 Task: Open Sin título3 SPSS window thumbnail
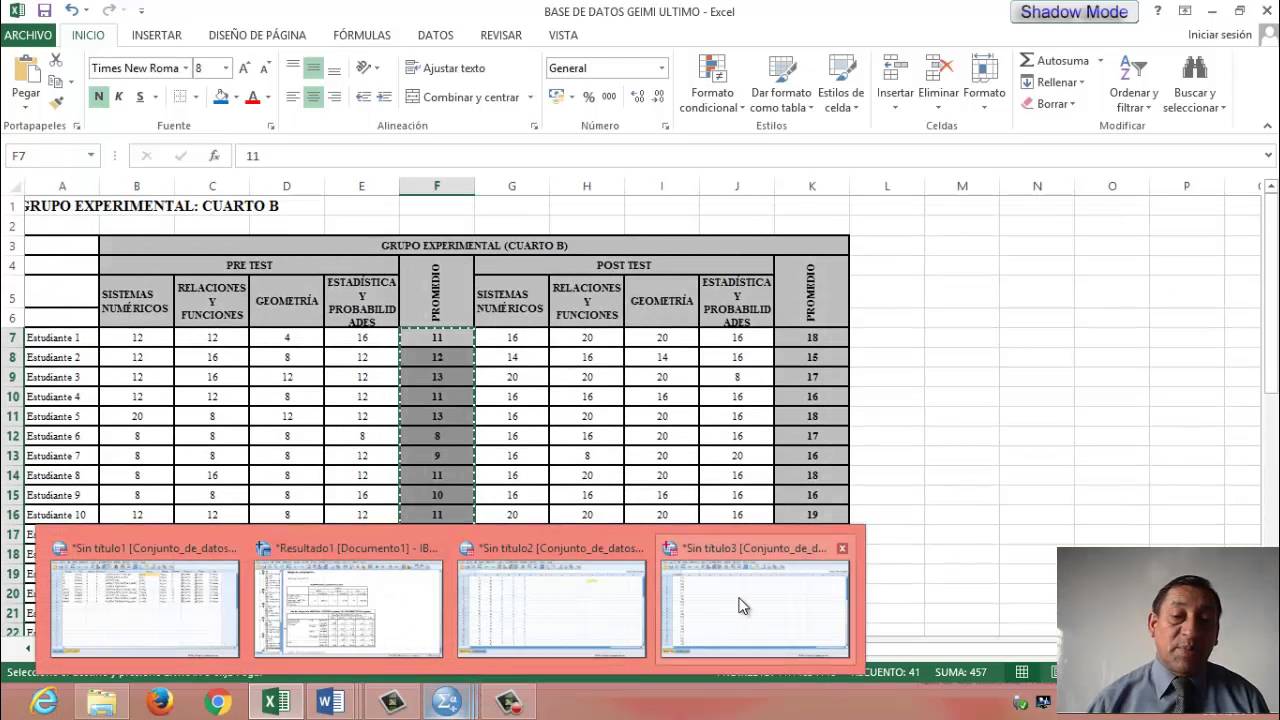755,601
